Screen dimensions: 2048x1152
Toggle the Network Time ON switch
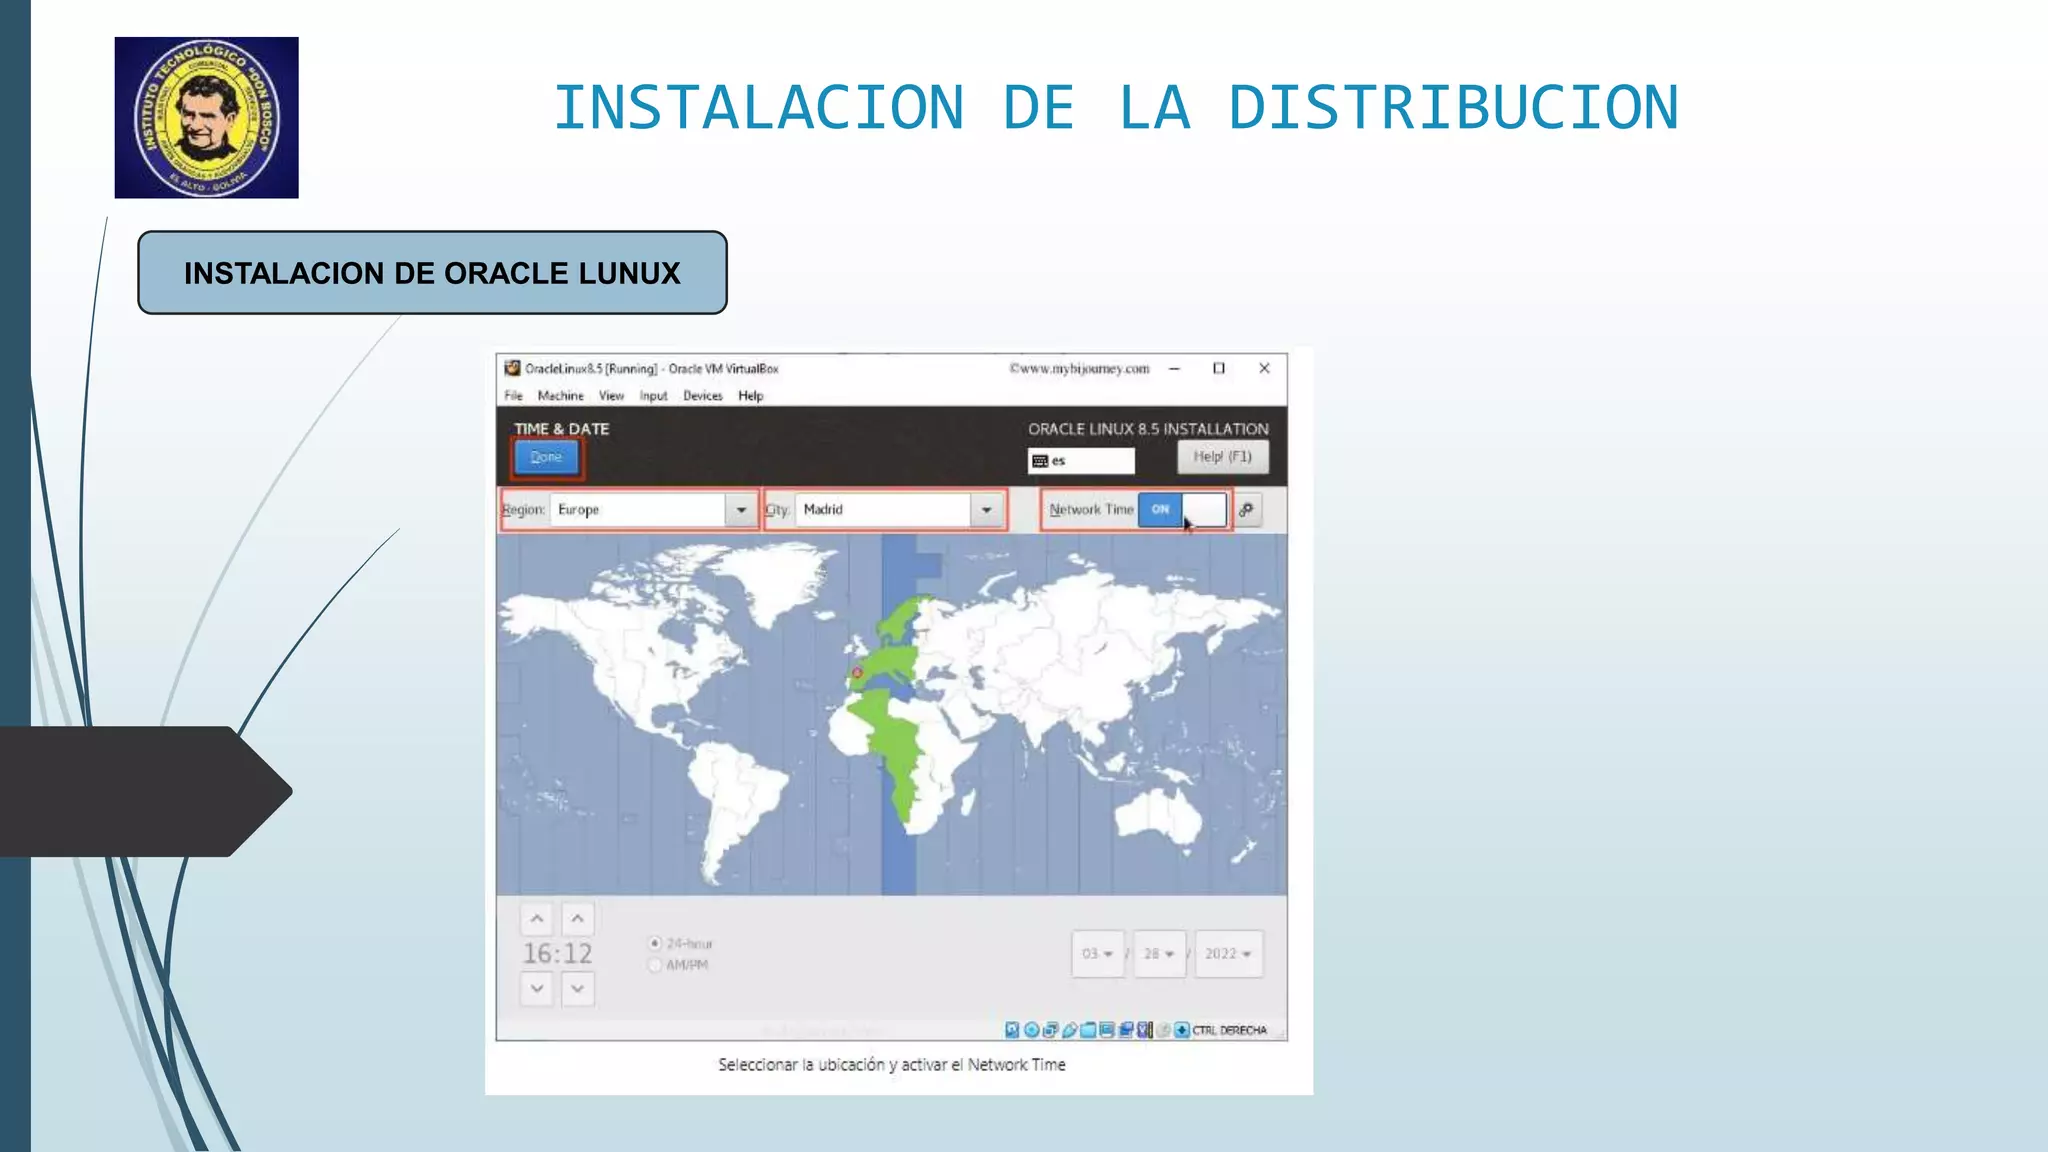point(1182,509)
